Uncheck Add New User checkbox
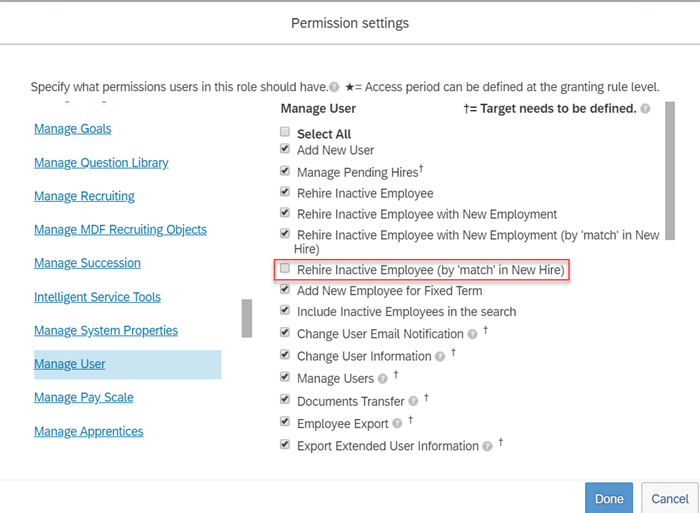Viewport: 700px width, 513px height. point(285,148)
